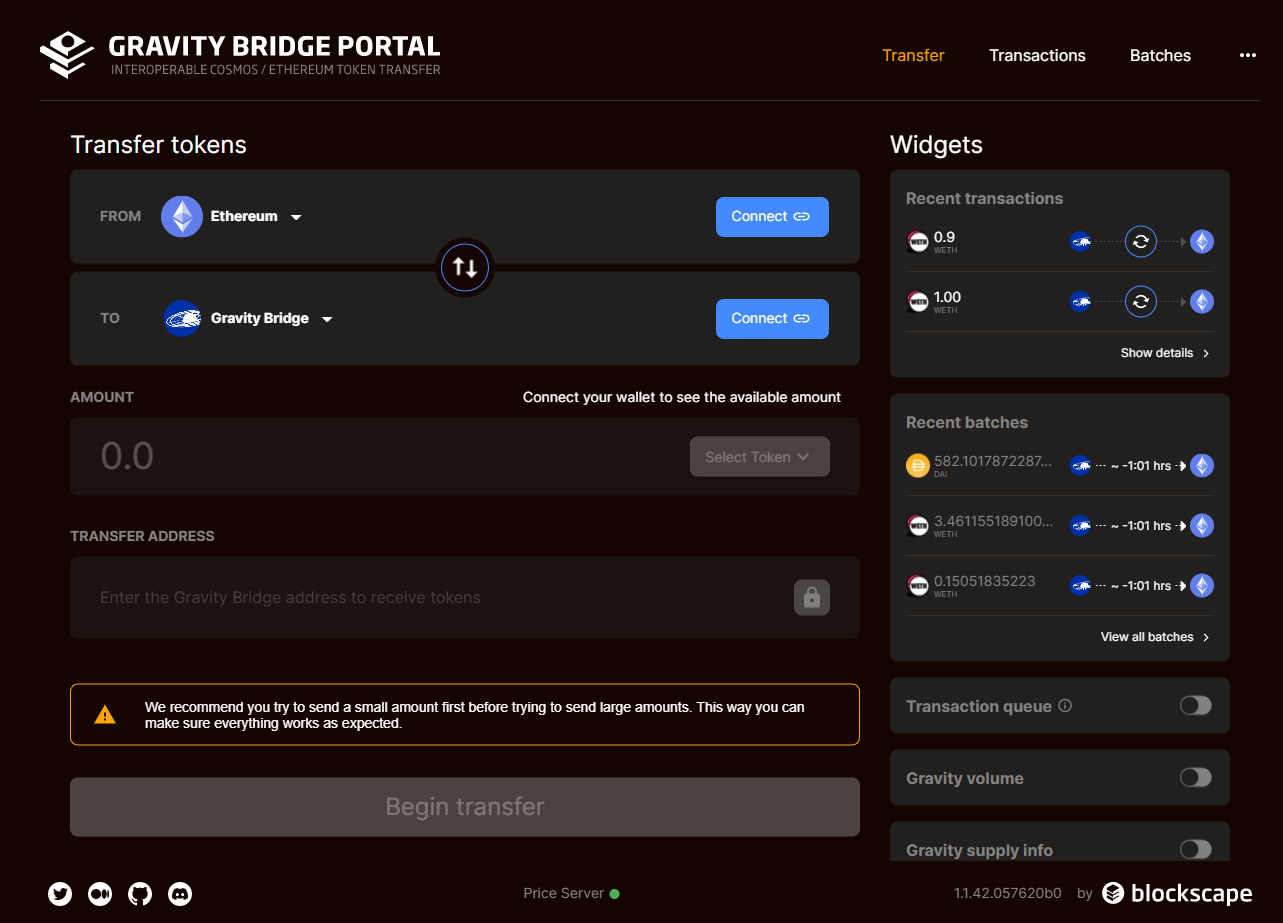Click the blockscape logo in the footer

tap(1177, 893)
